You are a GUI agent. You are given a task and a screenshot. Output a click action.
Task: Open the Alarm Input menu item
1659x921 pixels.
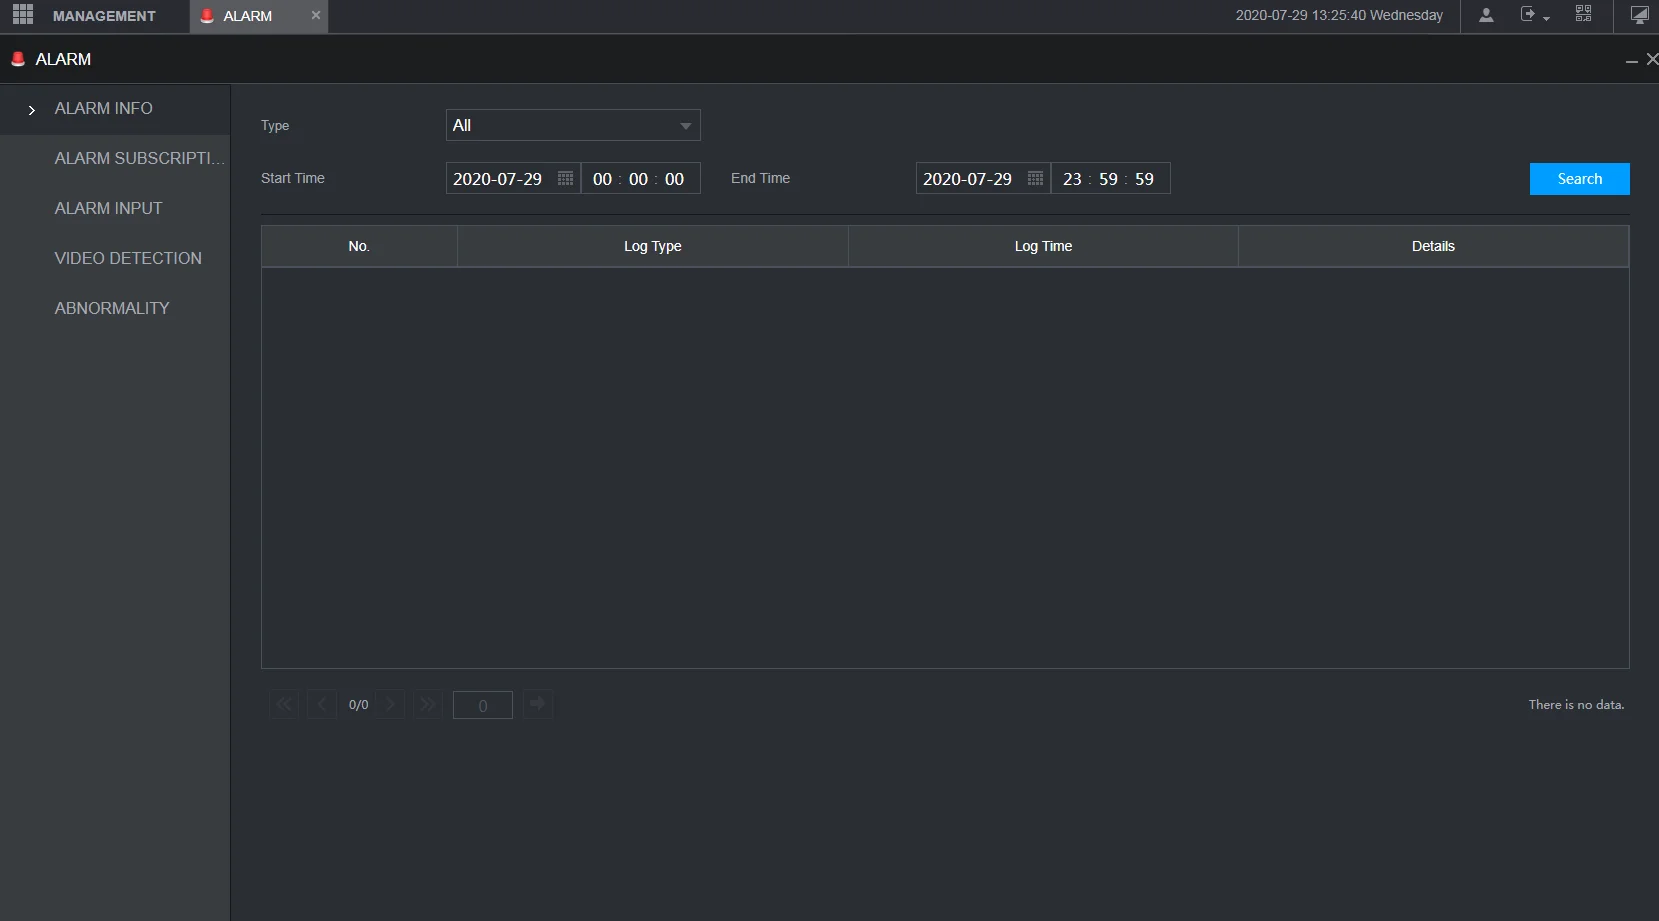point(108,208)
